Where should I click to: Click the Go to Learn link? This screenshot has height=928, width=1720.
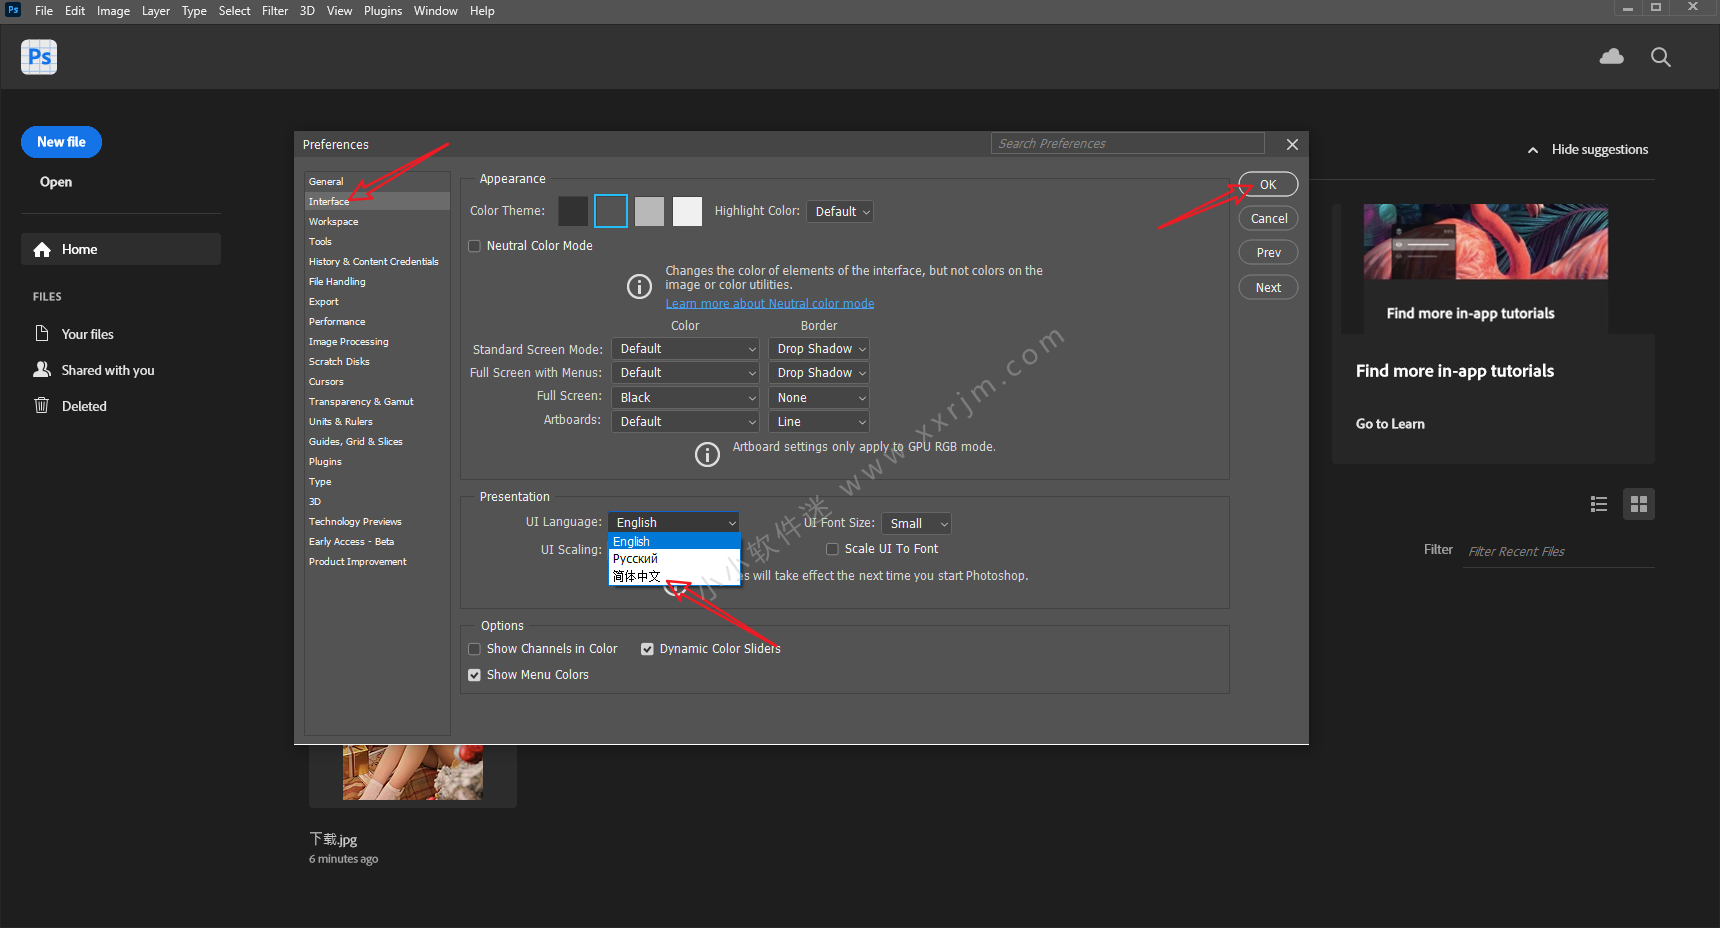pos(1390,424)
